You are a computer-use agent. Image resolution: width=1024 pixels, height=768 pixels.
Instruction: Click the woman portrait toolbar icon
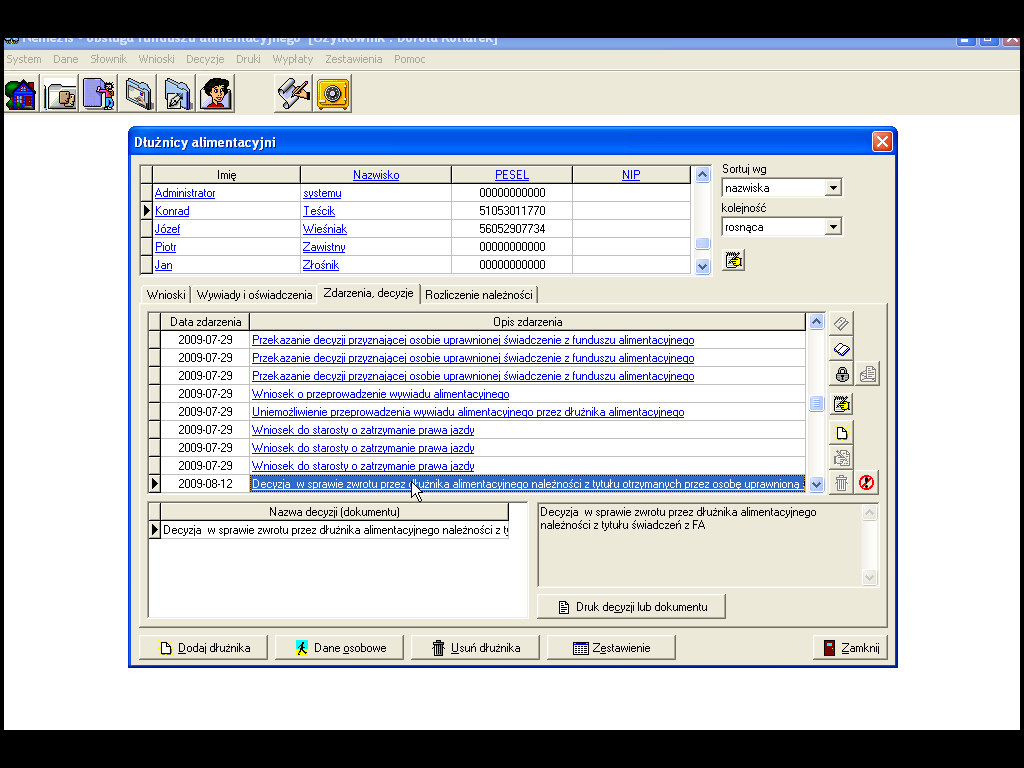(216, 94)
